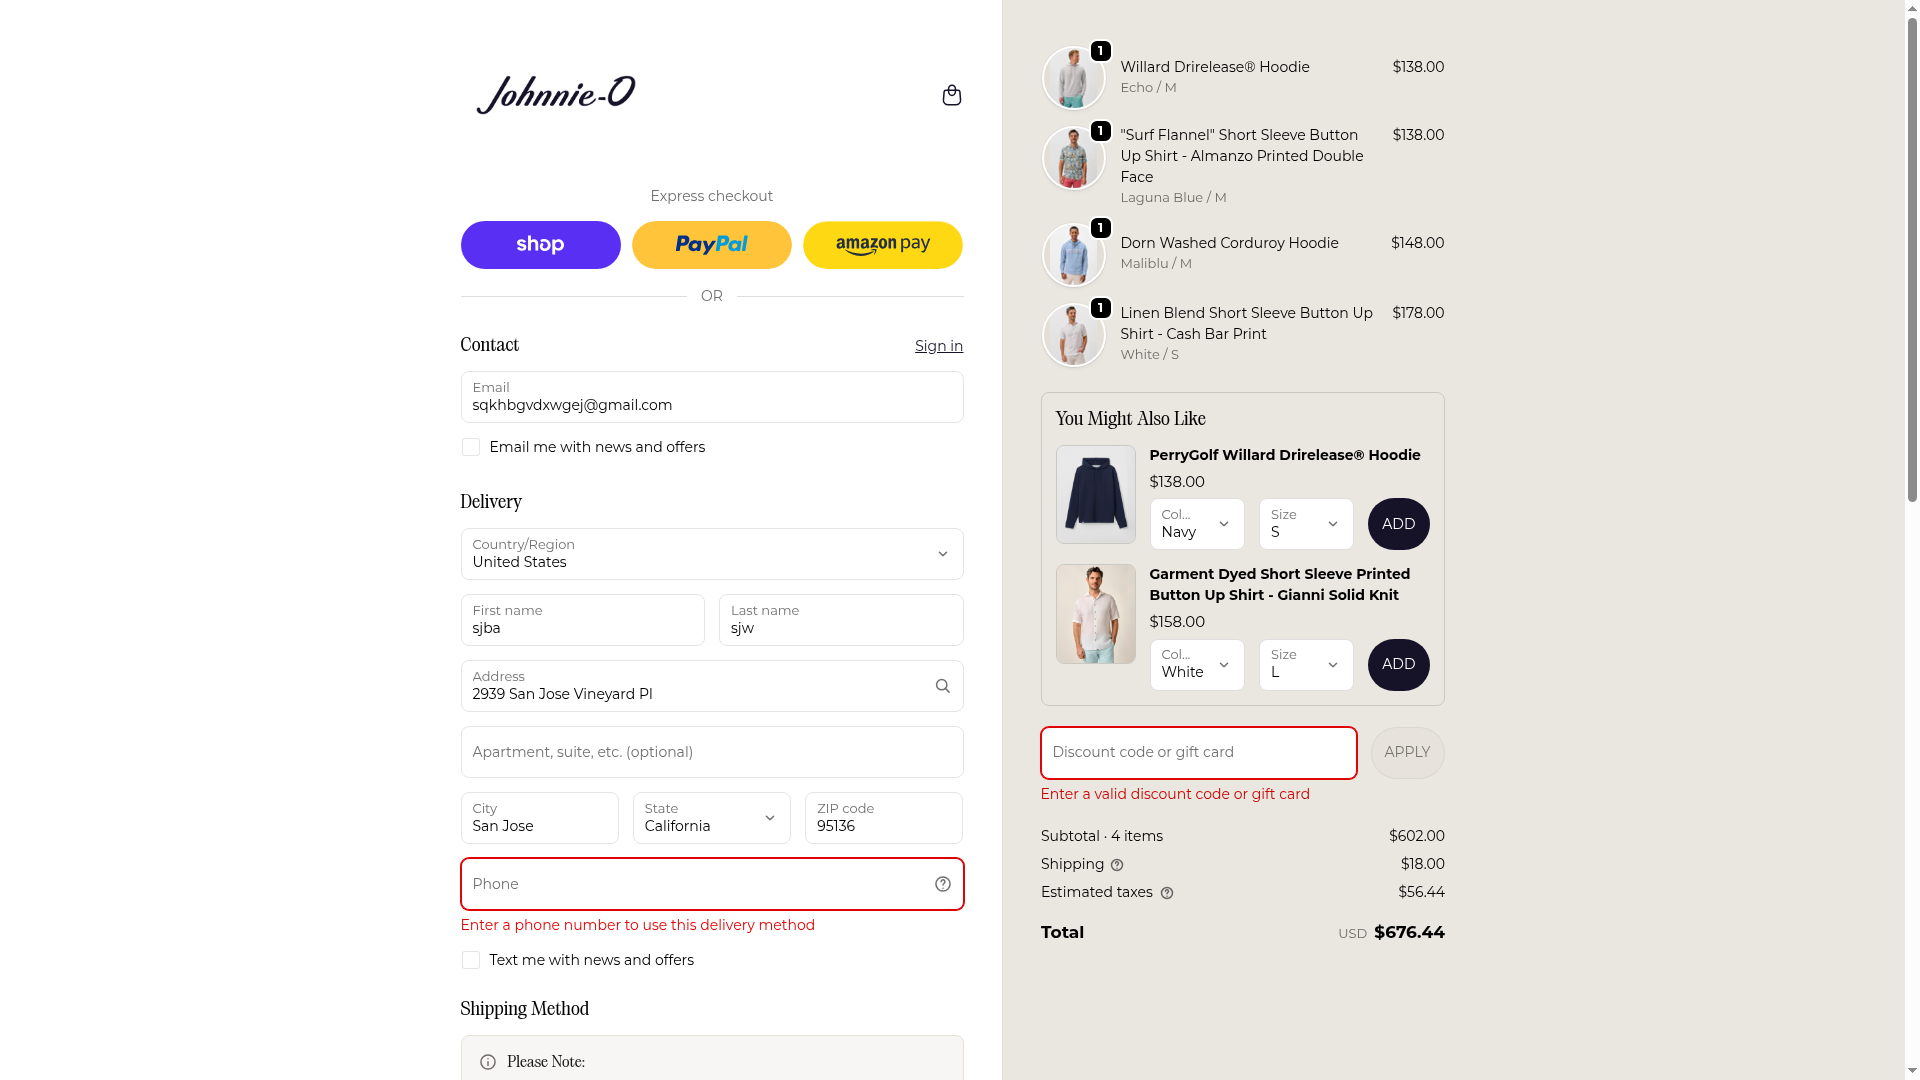Open the Size dropdown for PerryGolf hoodie
This screenshot has width=1920, height=1080.
1305,524
